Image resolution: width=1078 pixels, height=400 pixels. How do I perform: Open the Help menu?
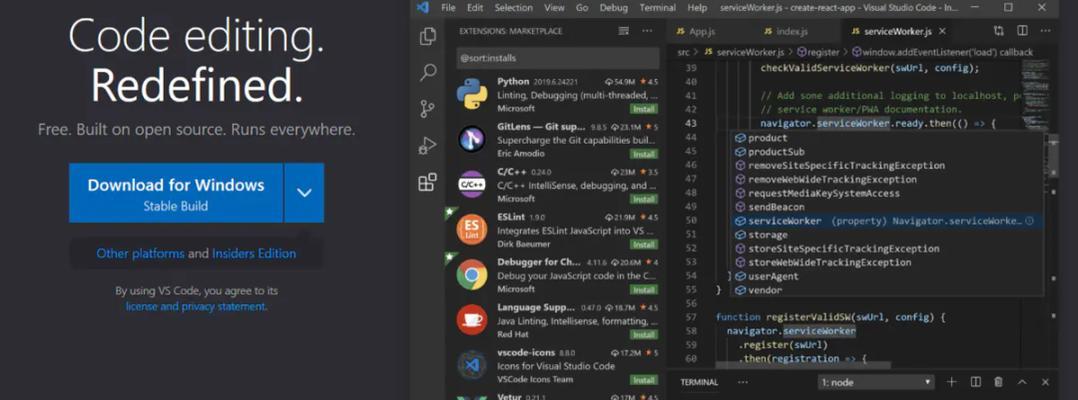[x=697, y=8]
